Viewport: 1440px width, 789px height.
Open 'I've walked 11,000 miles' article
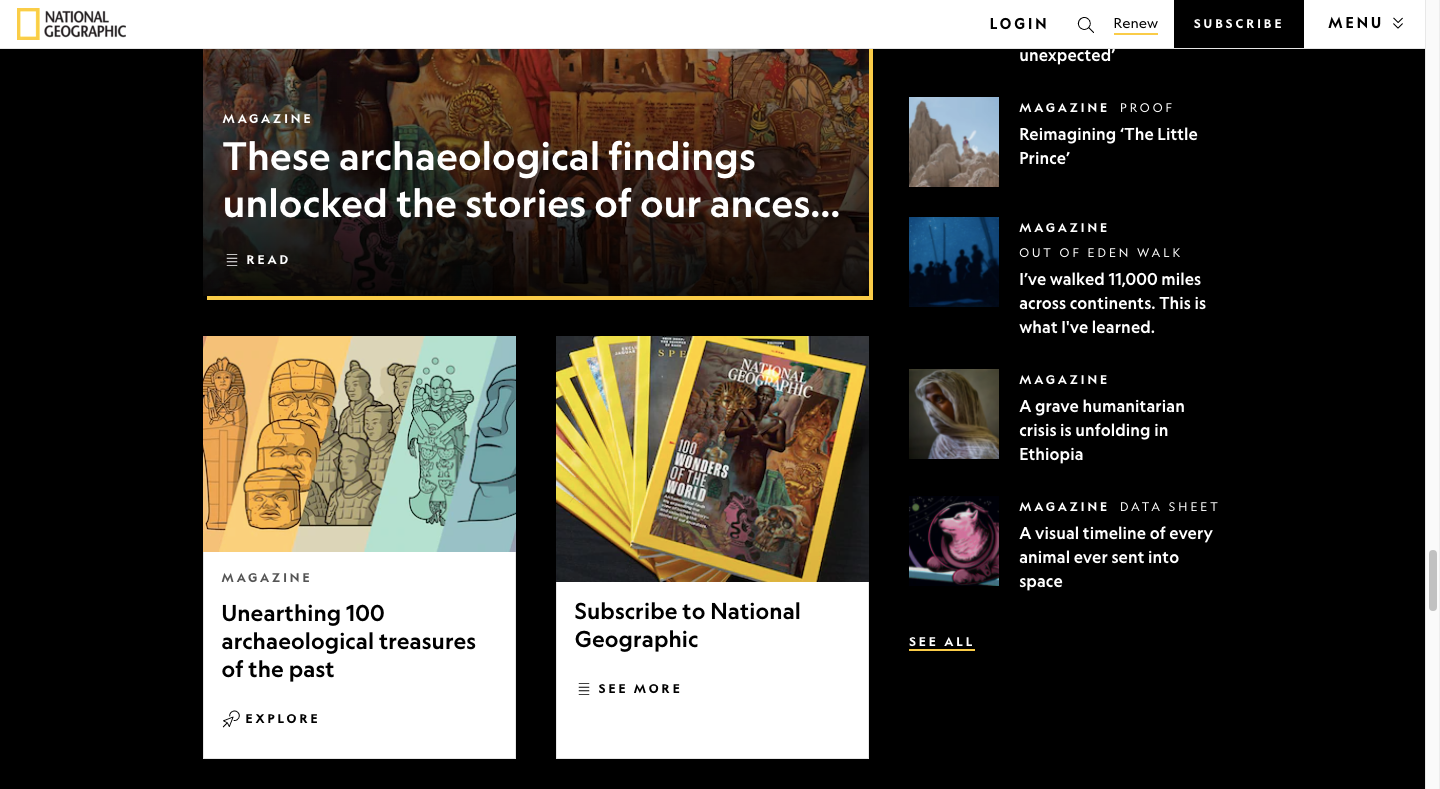pos(1112,303)
